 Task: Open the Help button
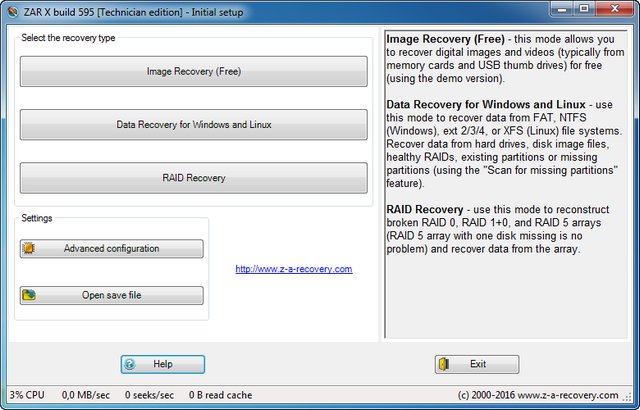162,364
